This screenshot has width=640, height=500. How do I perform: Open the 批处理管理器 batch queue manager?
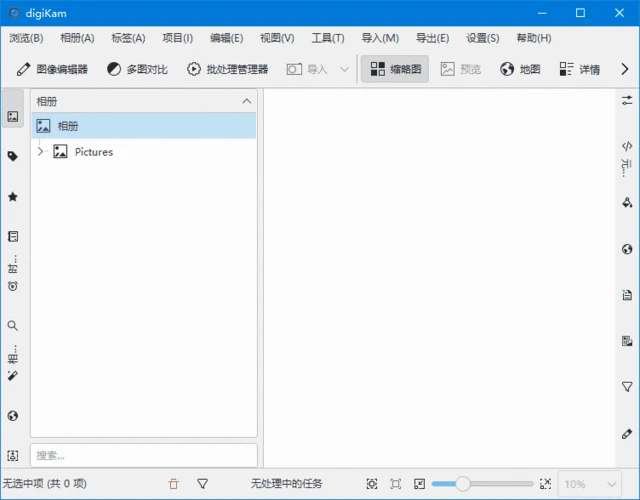tap(227, 69)
